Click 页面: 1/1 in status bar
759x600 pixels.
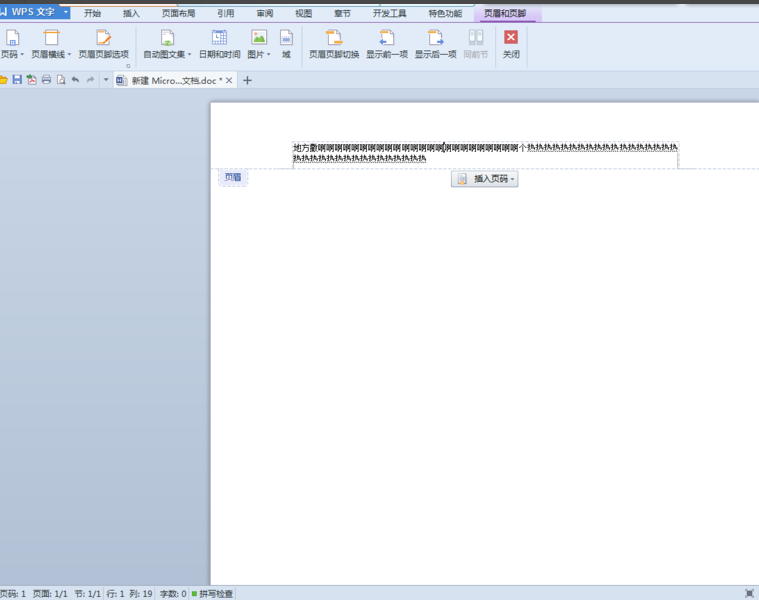click(x=50, y=594)
